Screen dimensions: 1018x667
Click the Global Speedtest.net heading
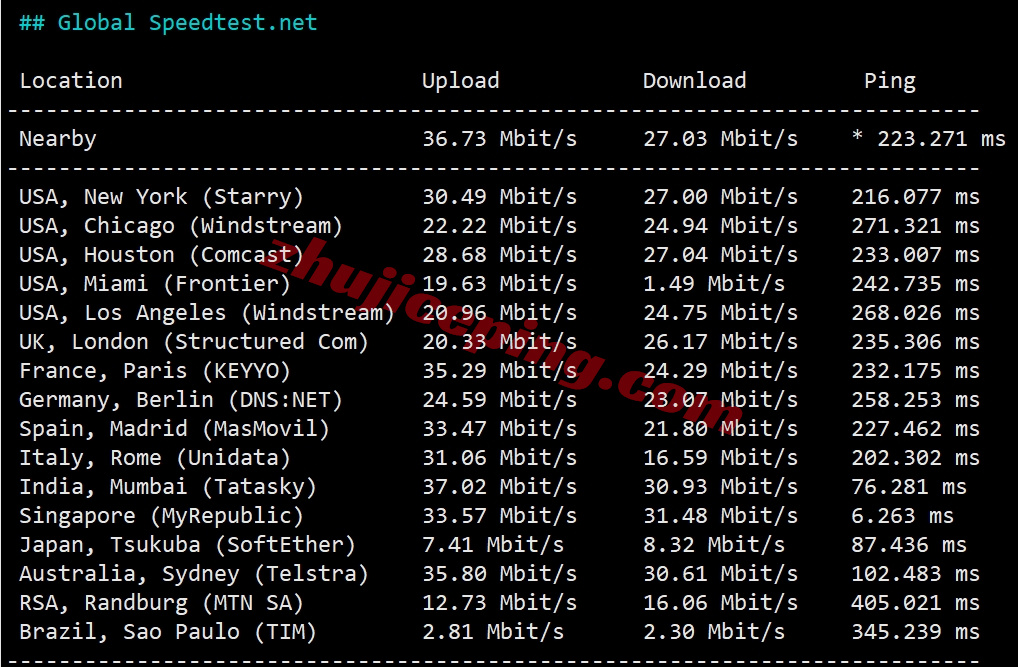[x=168, y=23]
